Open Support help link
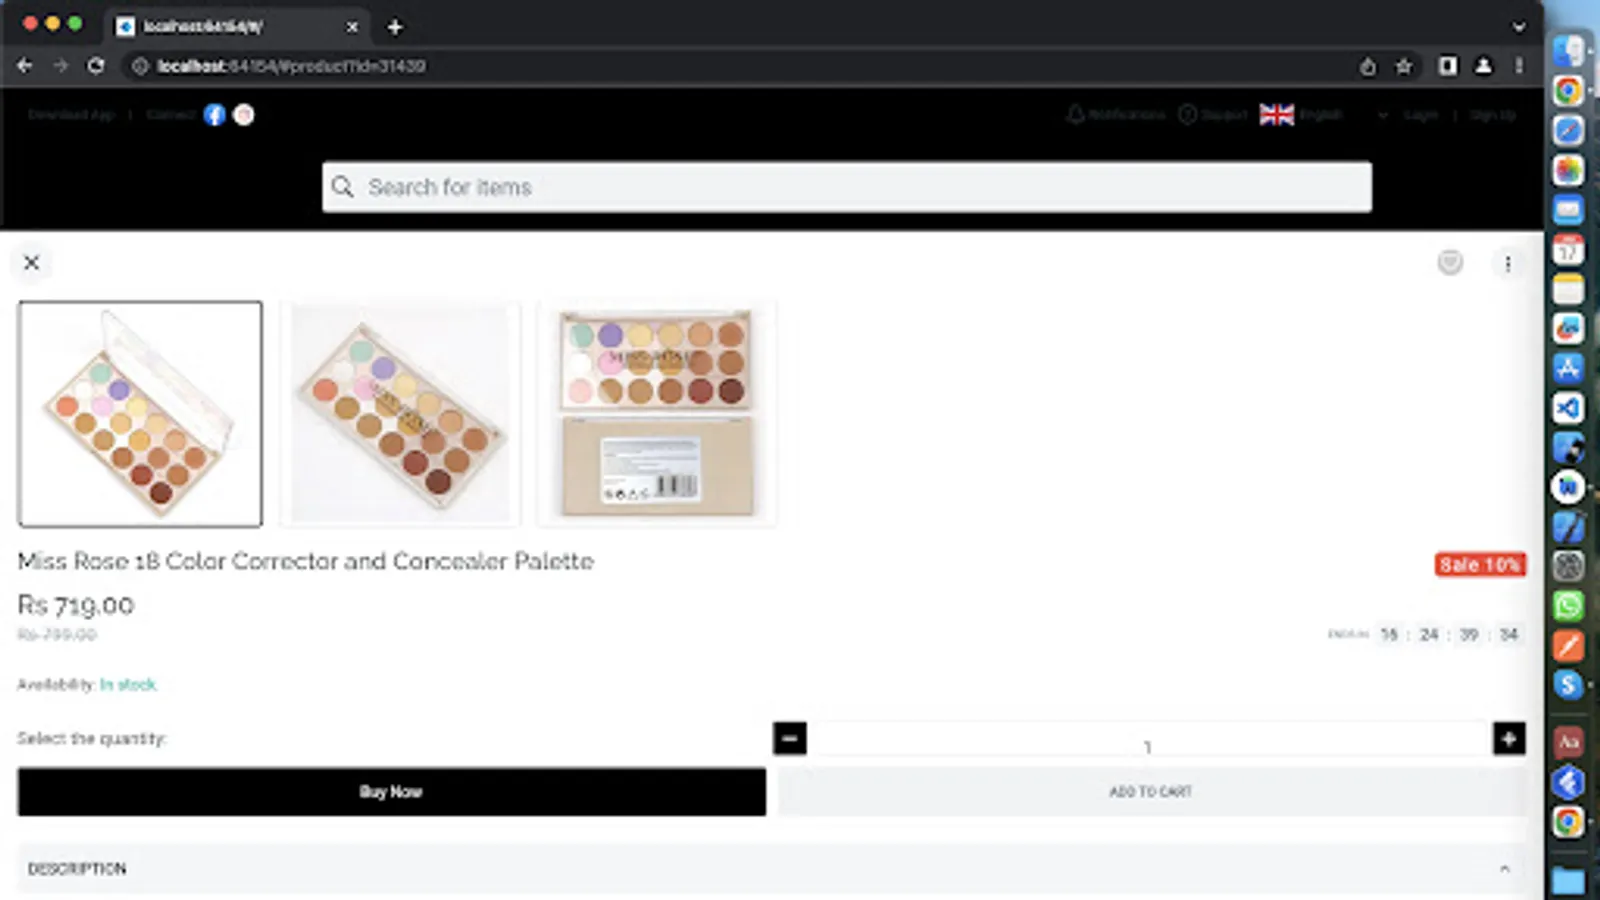The width and height of the screenshot is (1600, 900). [1213, 115]
